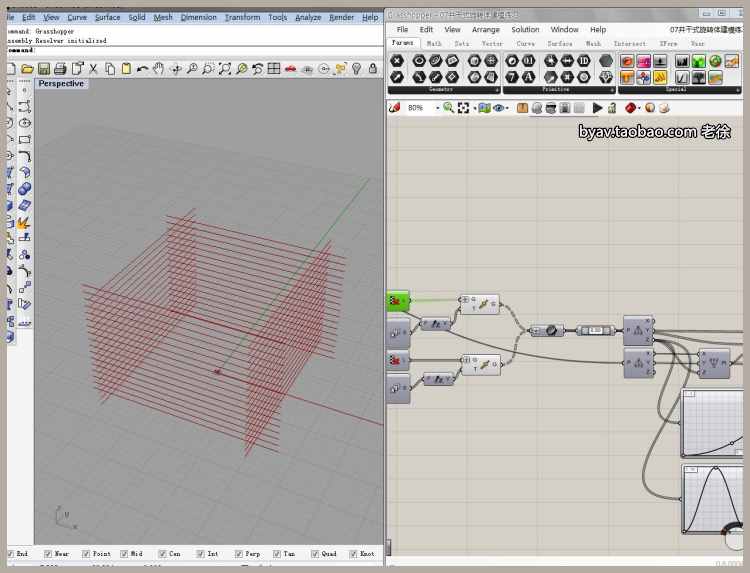Open the Surface menu in Rhino
This screenshot has height=573, width=750.
click(x=107, y=17)
